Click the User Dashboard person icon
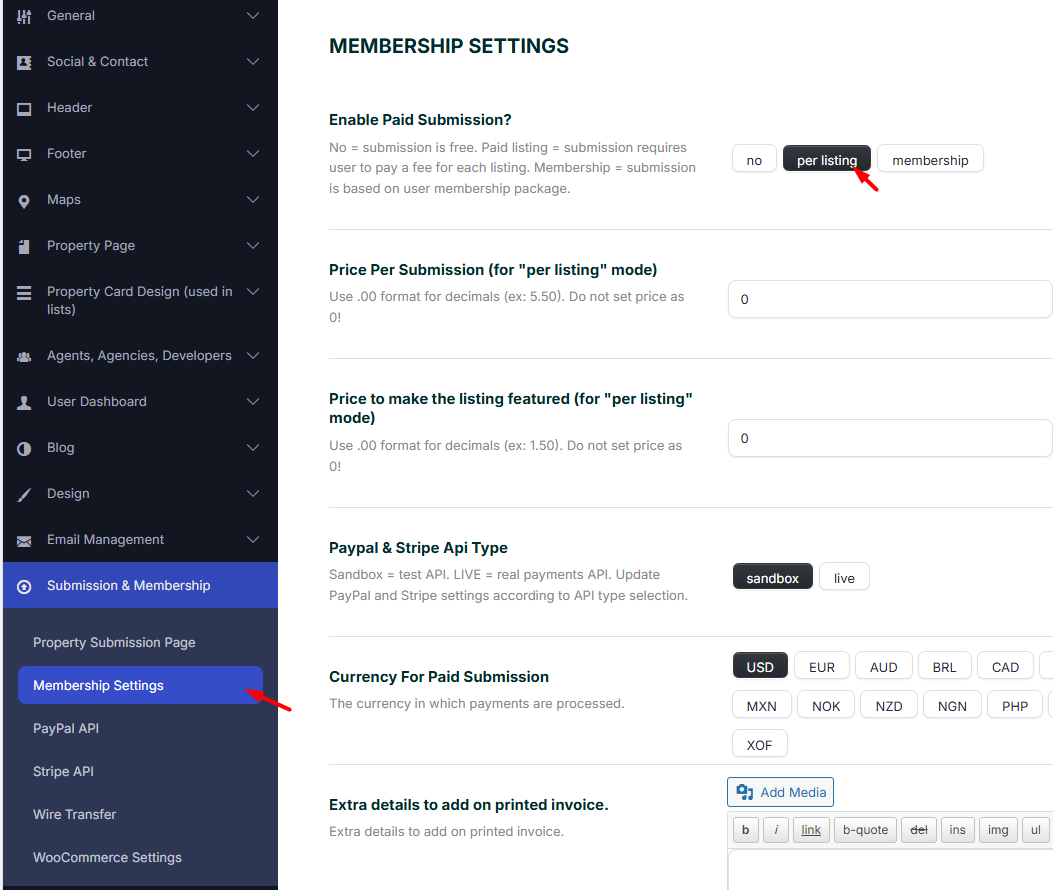The height and width of the screenshot is (890, 1053). (24, 402)
